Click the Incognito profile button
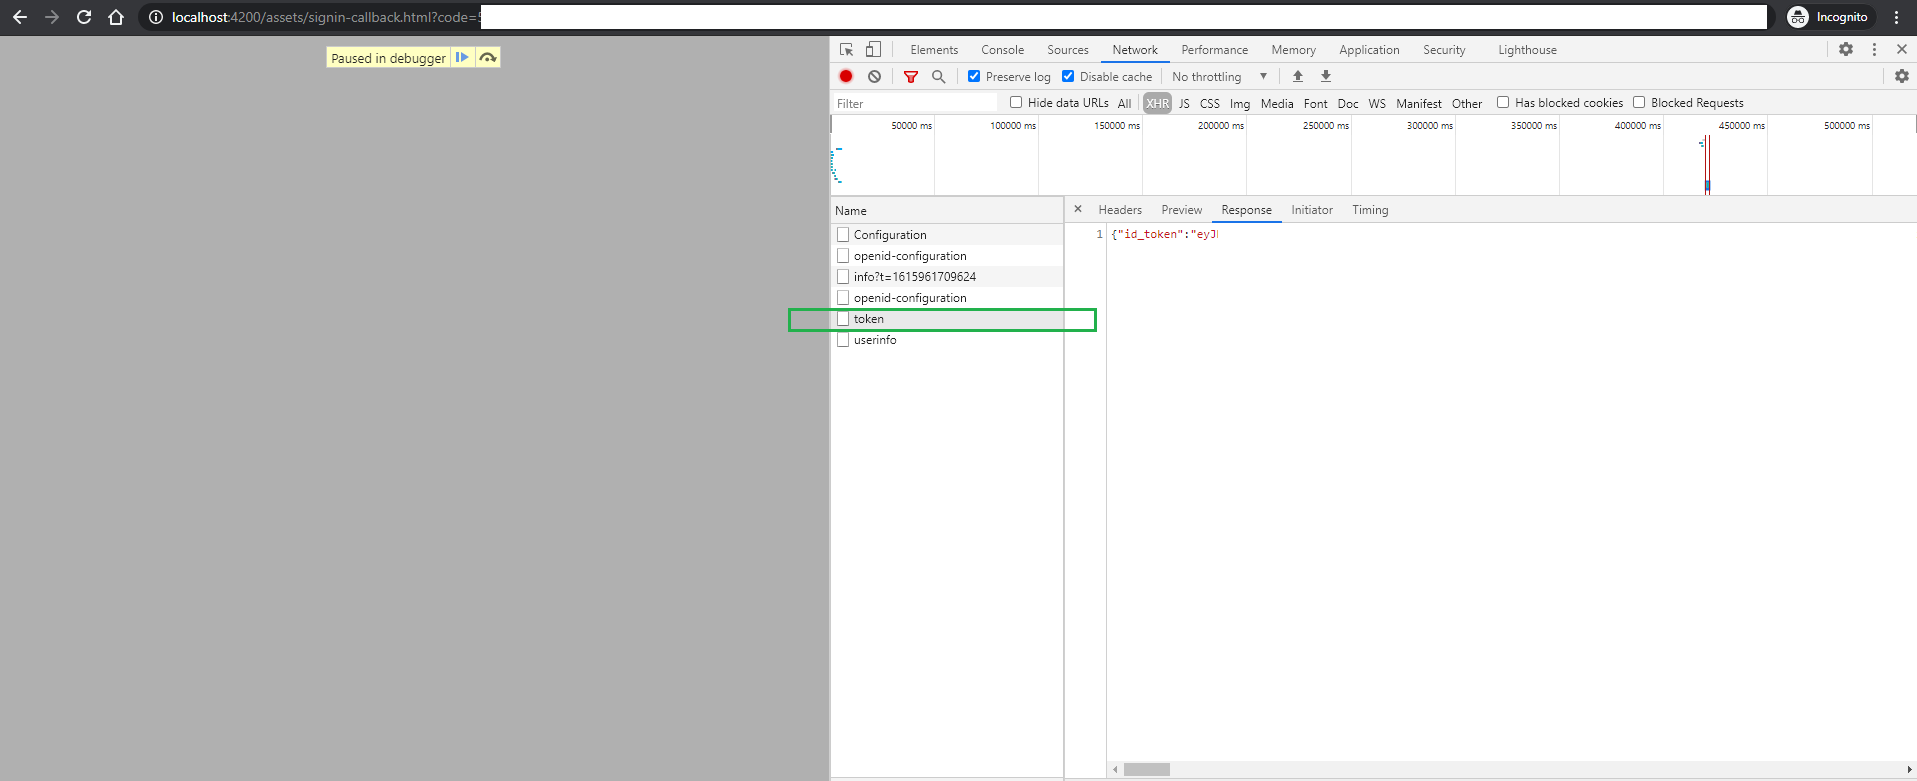 [x=1829, y=17]
